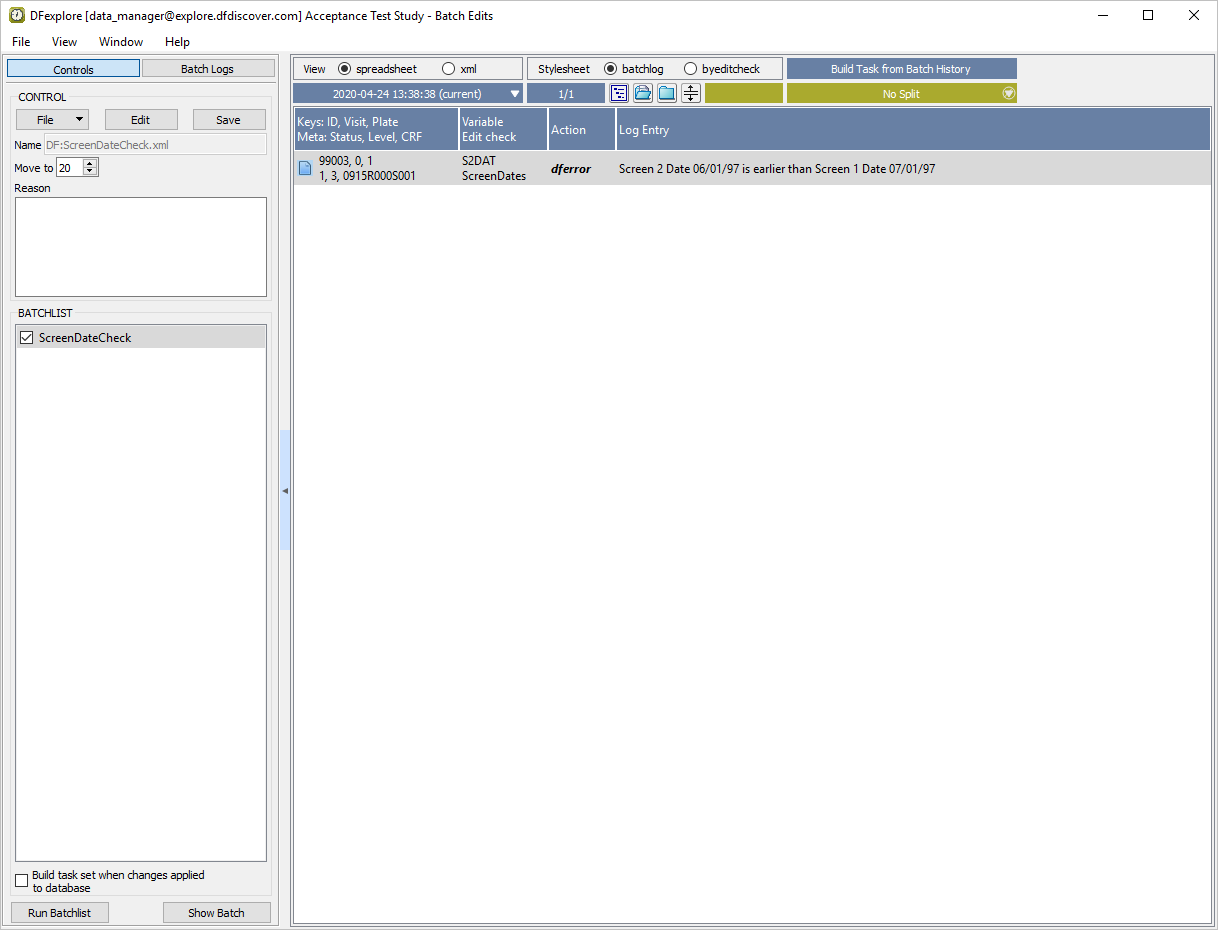This screenshot has height=930, width=1218.
Task: Open the File dropdown button in Control
Action: click(x=52, y=120)
